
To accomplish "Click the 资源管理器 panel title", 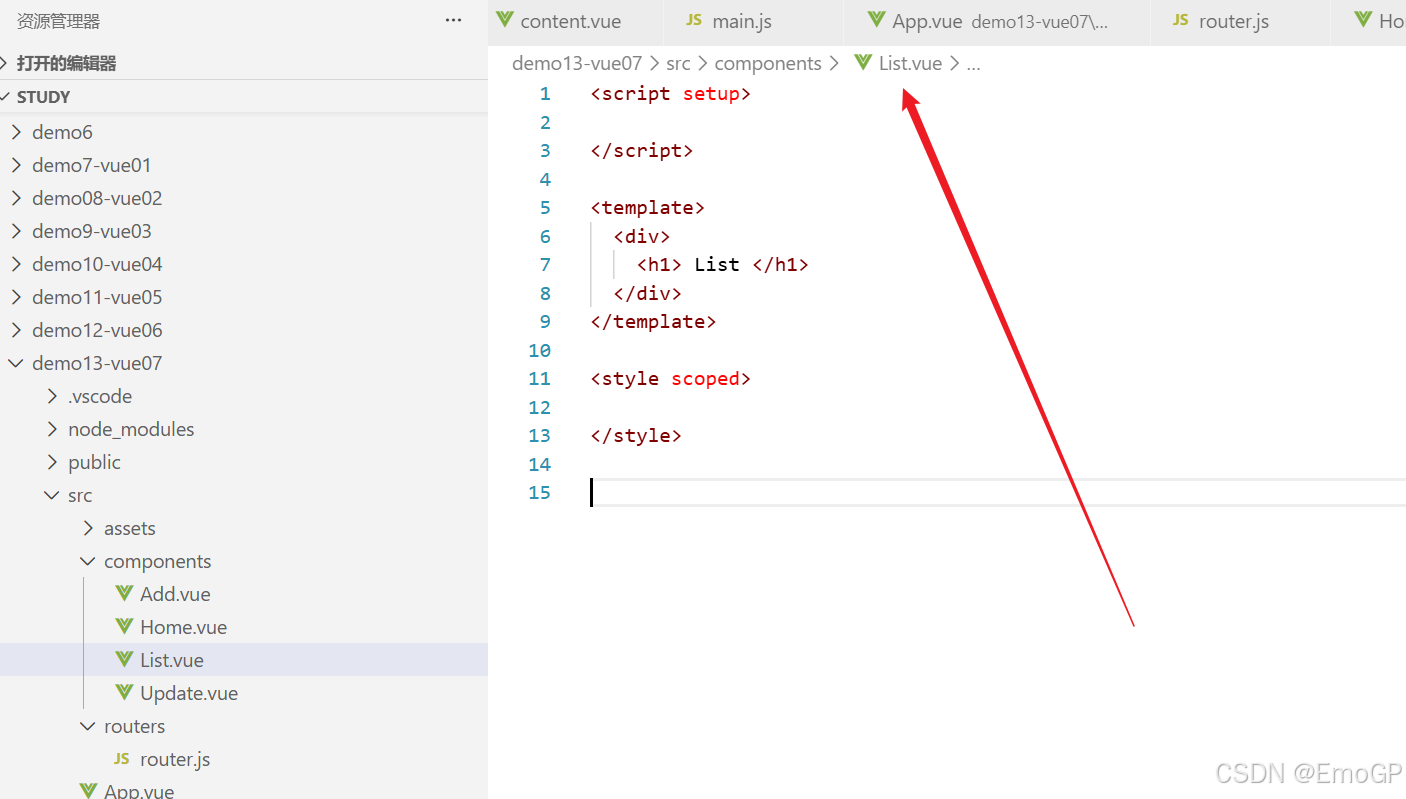I will tap(59, 21).
